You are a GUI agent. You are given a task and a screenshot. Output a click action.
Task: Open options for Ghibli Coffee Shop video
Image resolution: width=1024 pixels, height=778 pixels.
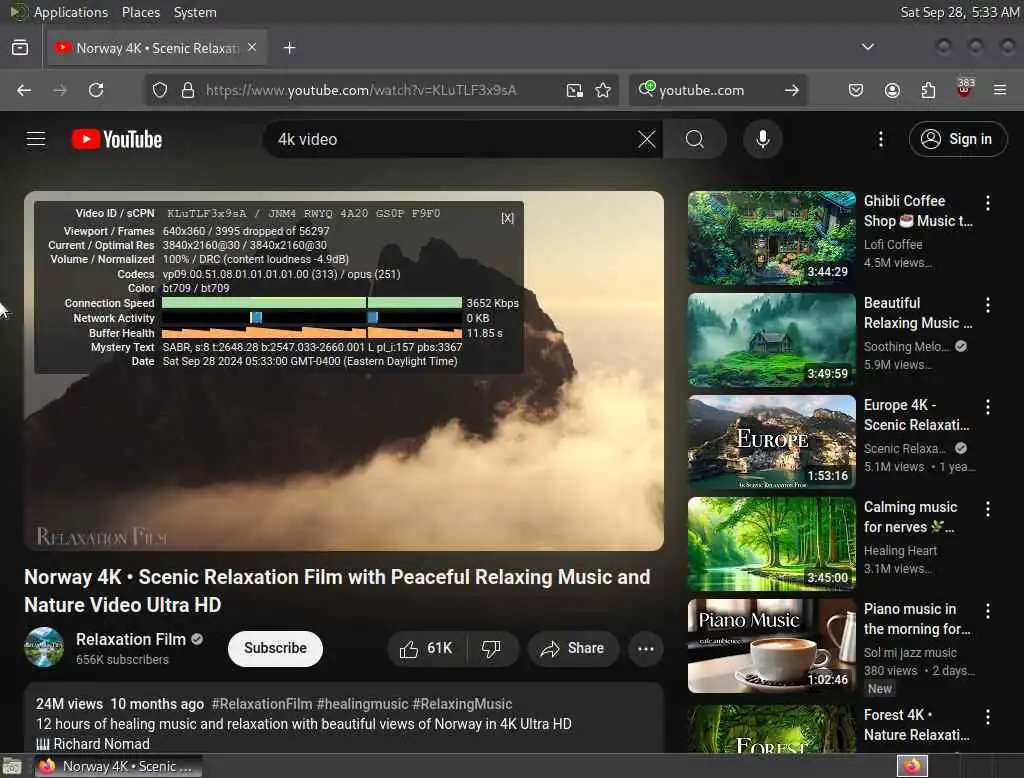(987, 203)
